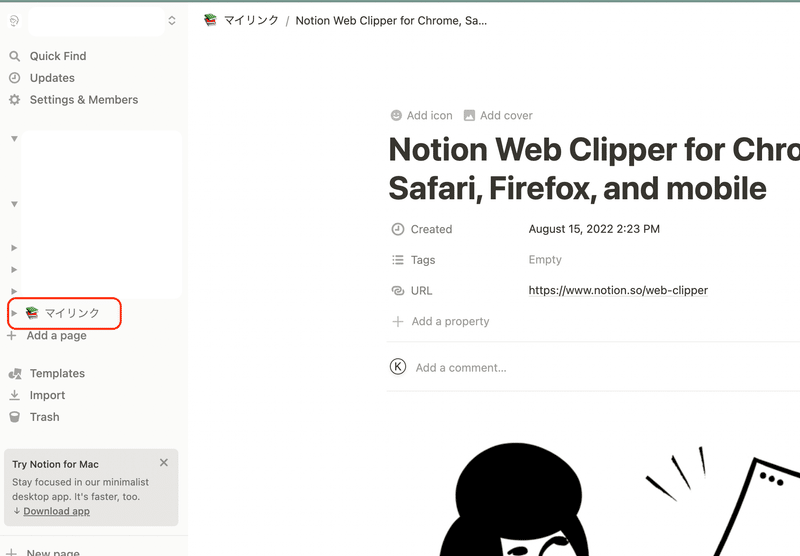Open Import option
The width and height of the screenshot is (800, 556).
[x=47, y=395]
